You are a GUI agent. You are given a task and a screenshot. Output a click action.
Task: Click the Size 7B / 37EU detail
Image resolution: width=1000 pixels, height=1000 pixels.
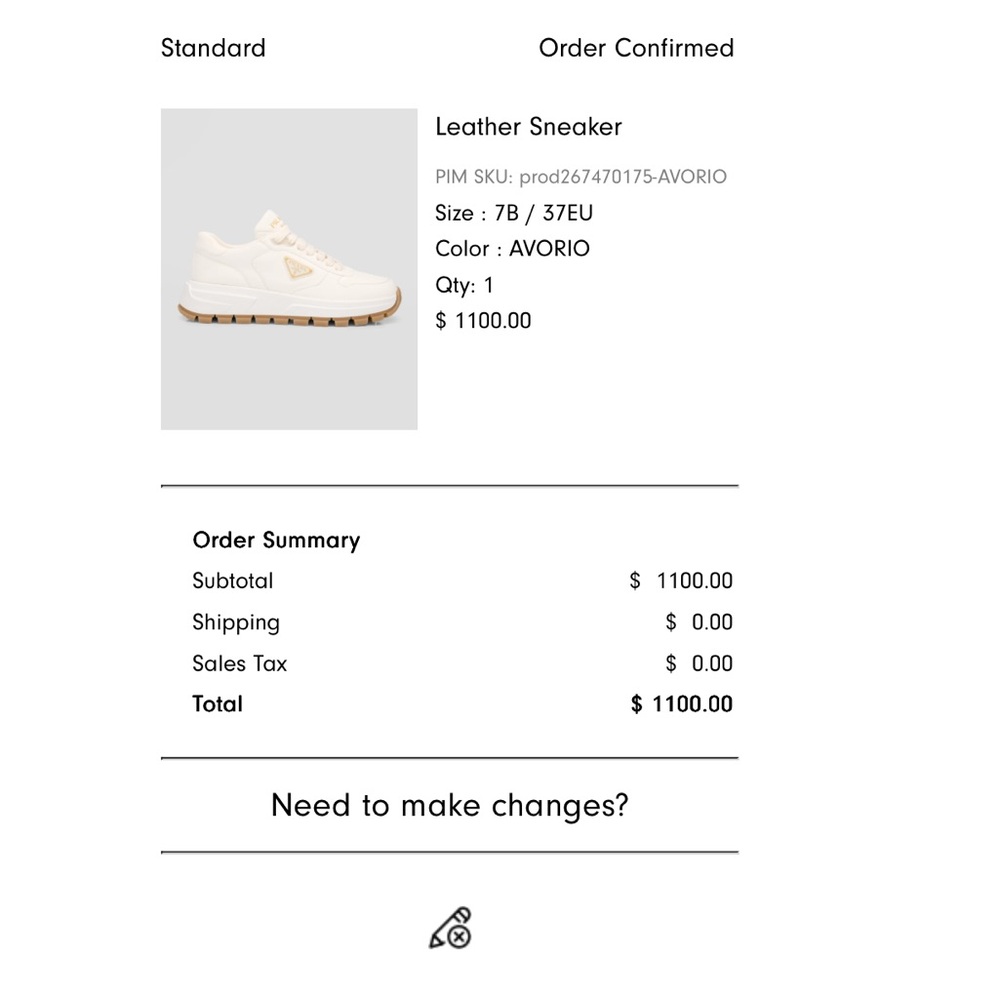[513, 212]
